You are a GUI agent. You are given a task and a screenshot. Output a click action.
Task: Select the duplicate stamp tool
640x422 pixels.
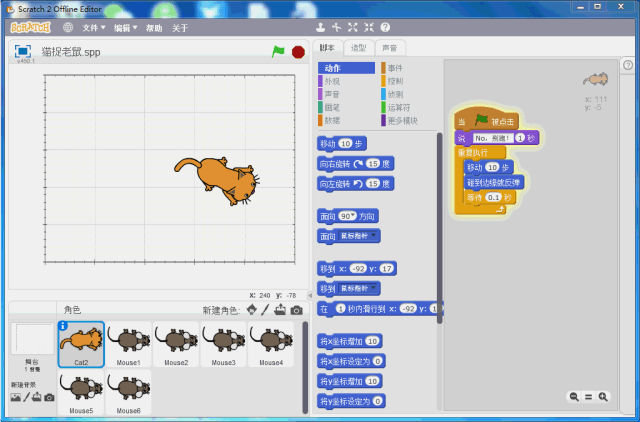pos(321,27)
